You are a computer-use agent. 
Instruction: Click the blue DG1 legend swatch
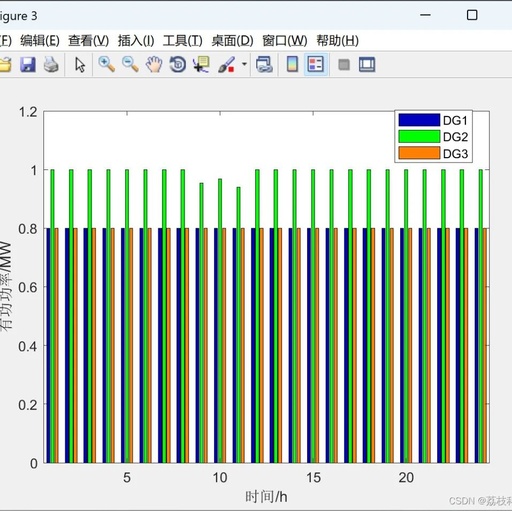(419, 120)
